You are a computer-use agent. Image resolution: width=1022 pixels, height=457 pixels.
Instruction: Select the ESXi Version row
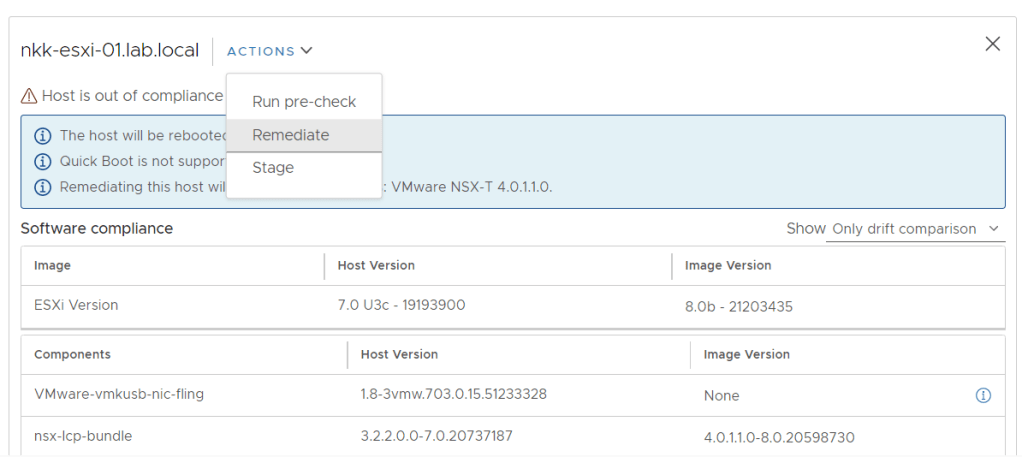(76, 305)
